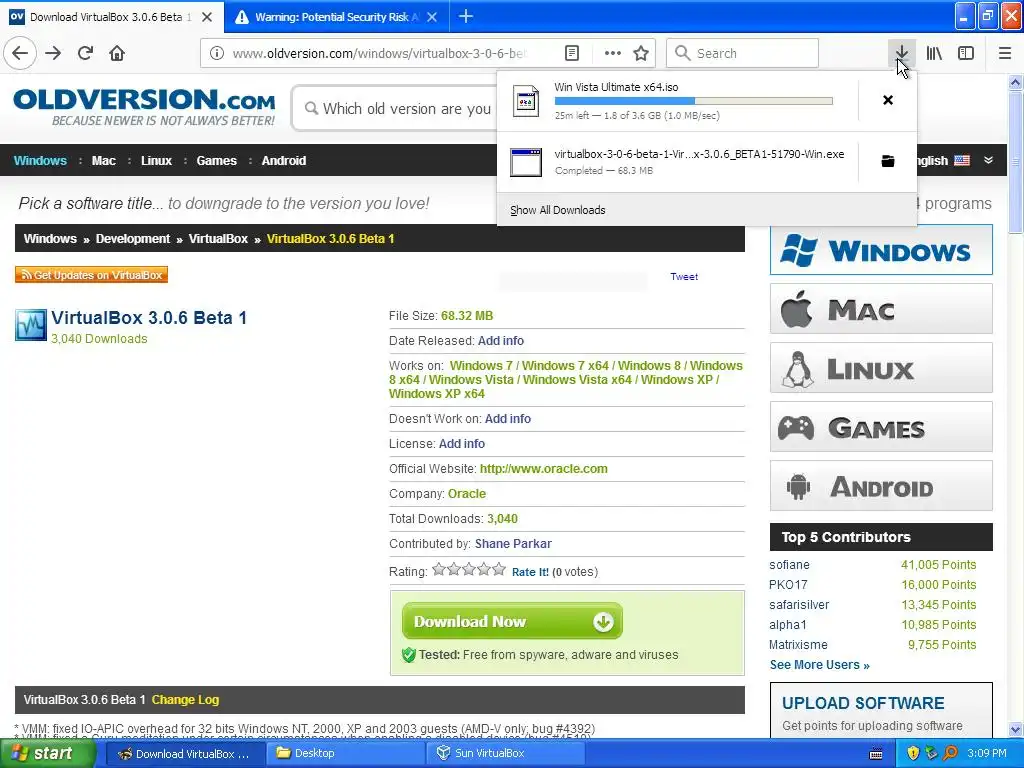Click the Firefox Search field

point(742,53)
